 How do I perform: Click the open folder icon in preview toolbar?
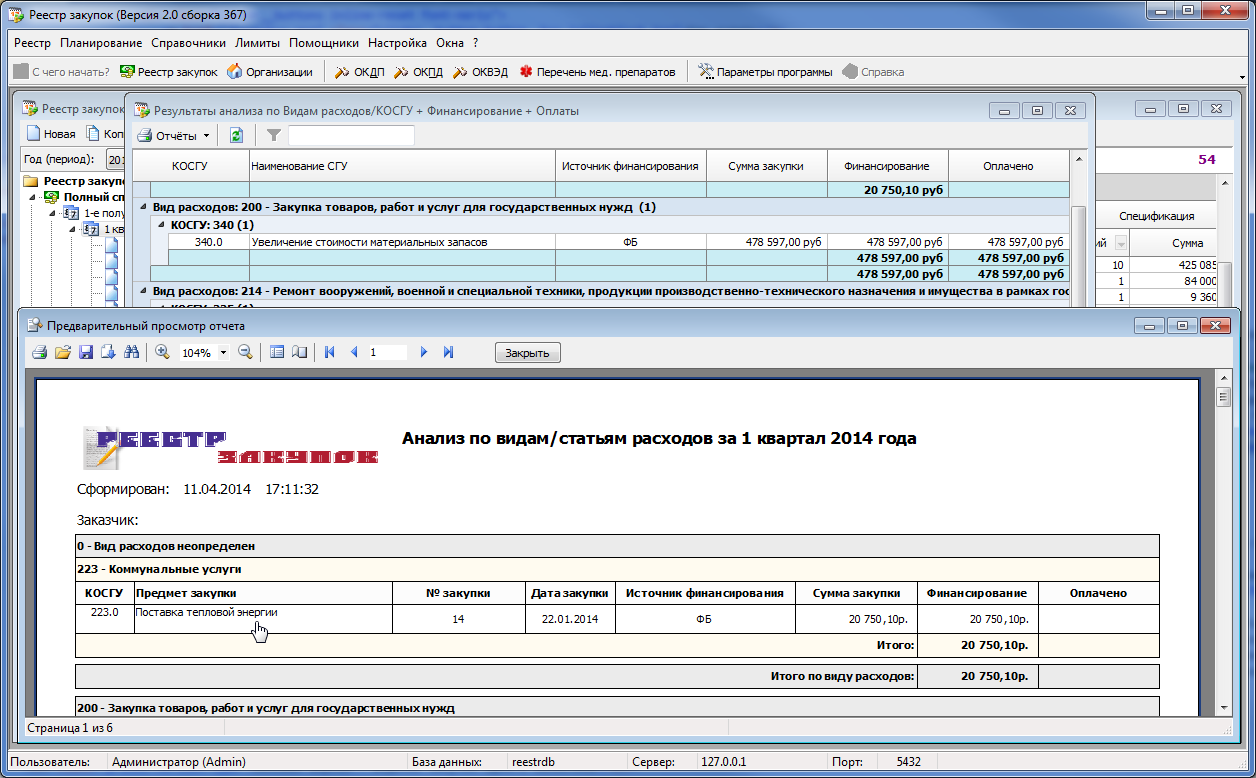[x=62, y=352]
